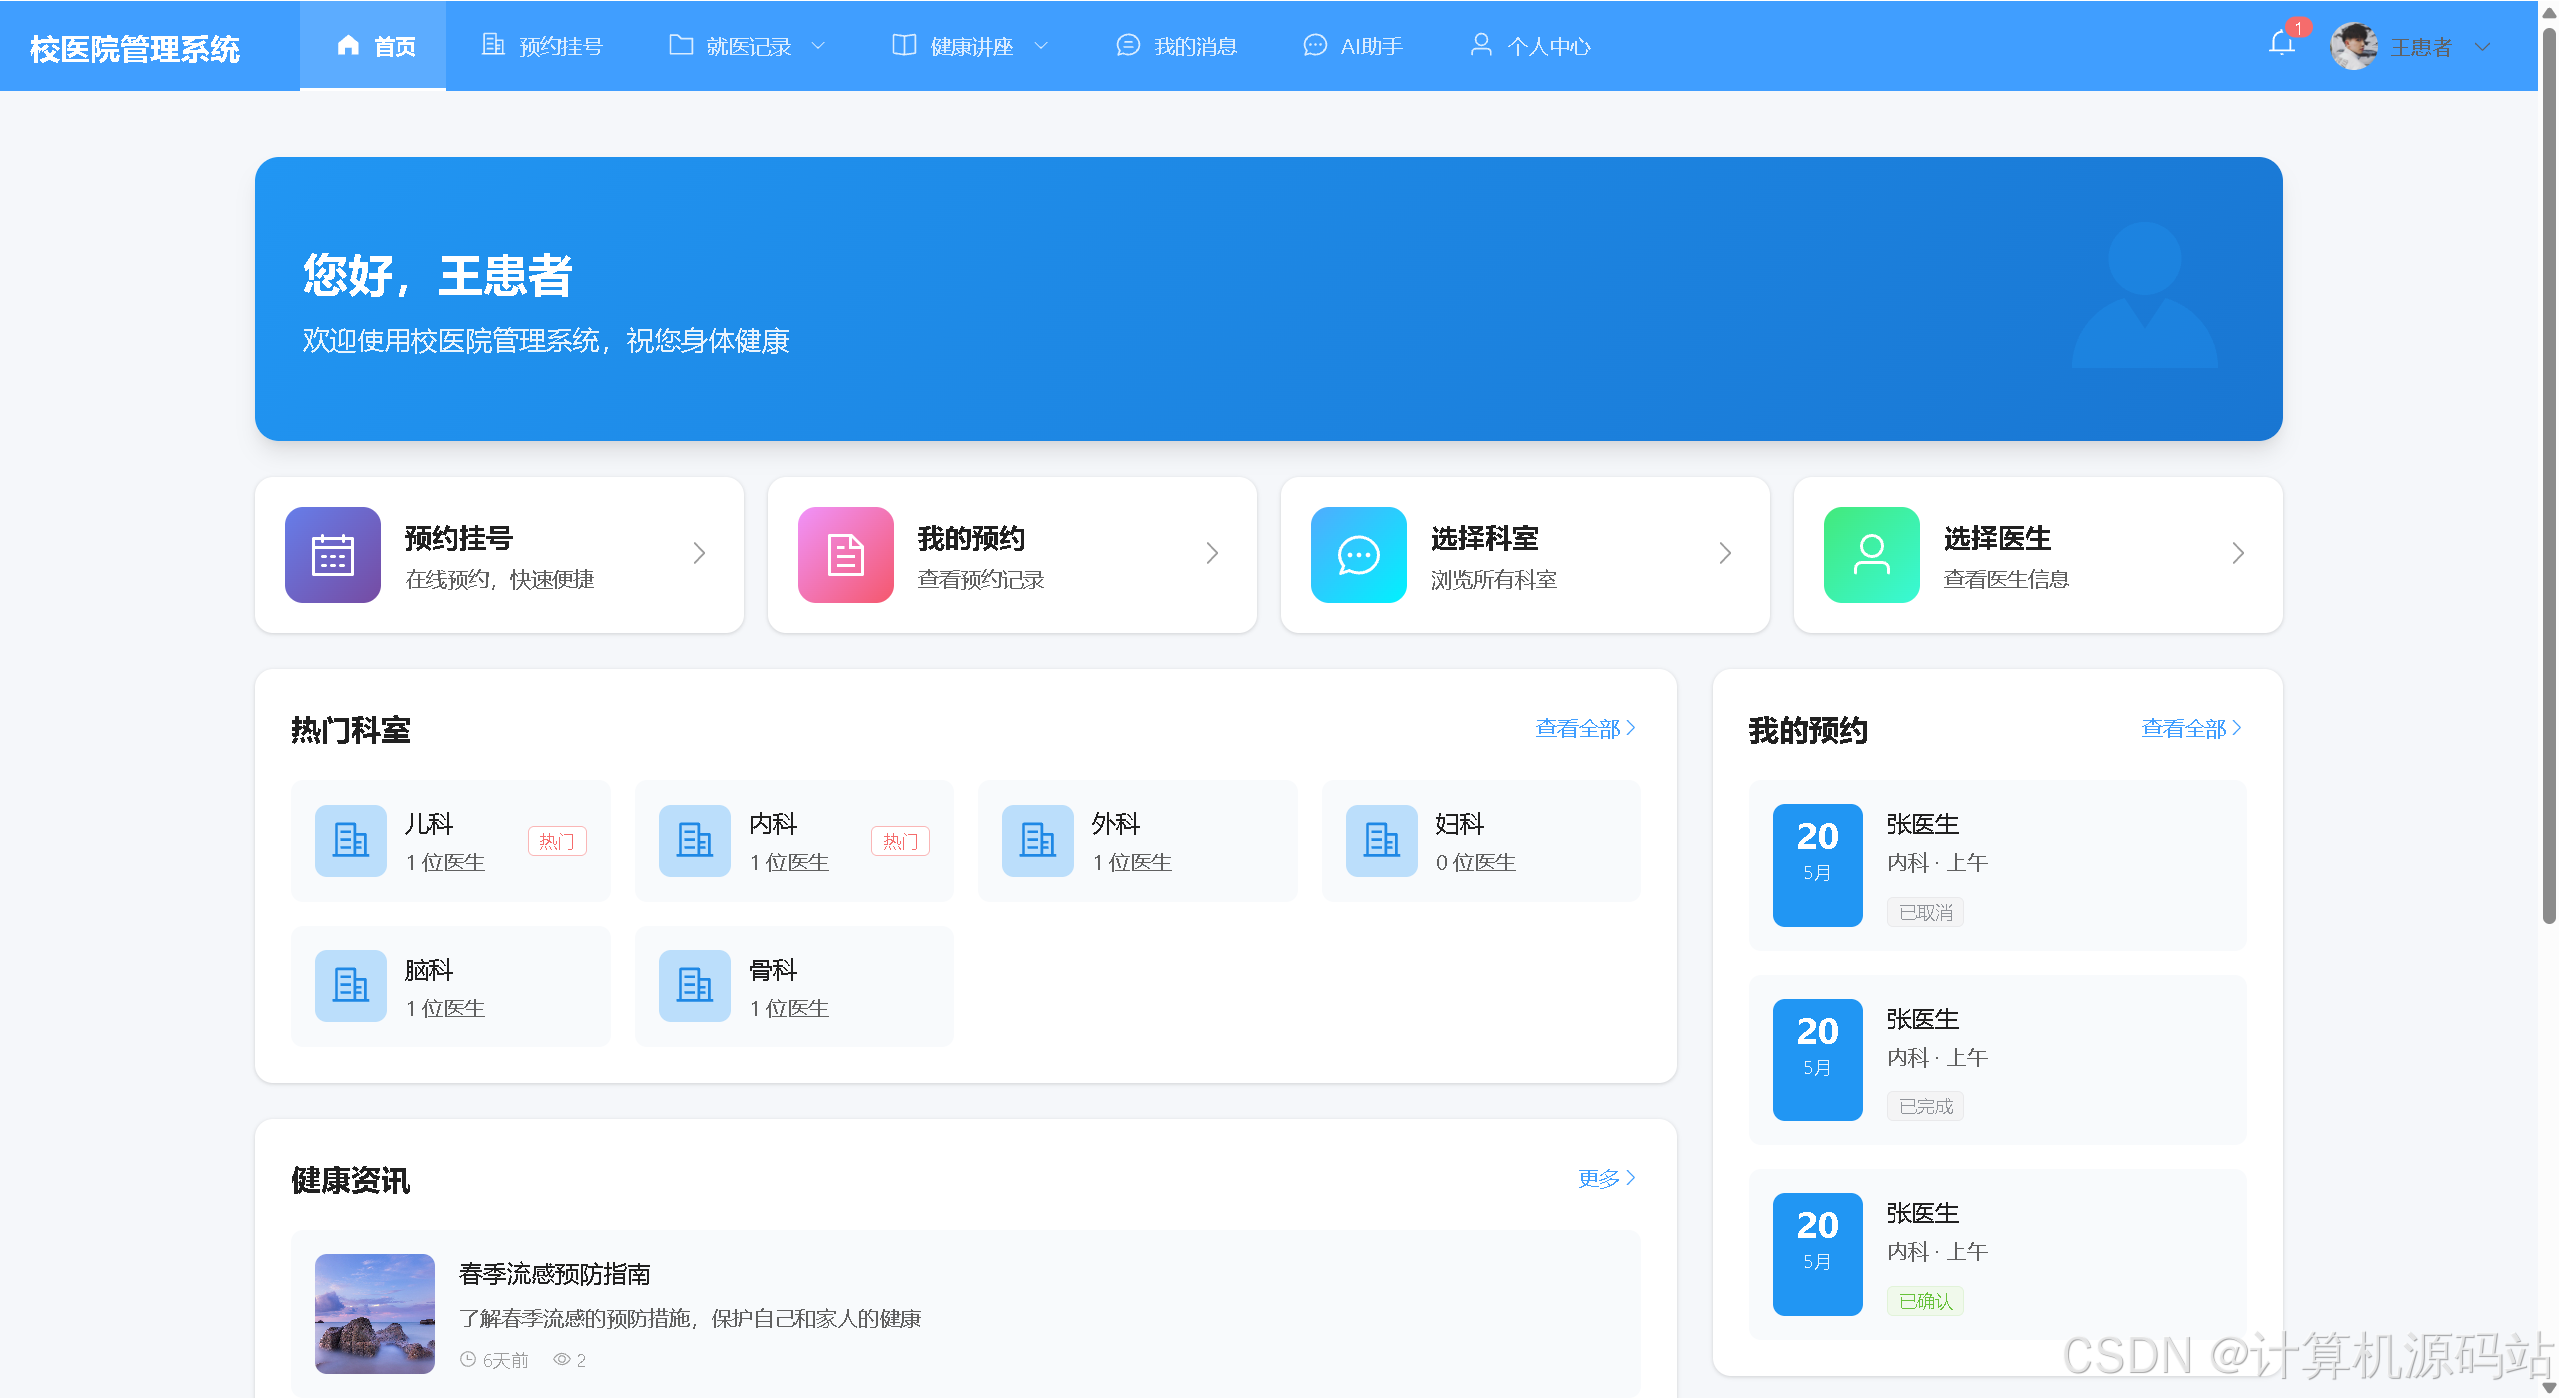Viewport: 2559px width, 1398px height.
Task: Click the home icon in the navbar
Action: 348,45
